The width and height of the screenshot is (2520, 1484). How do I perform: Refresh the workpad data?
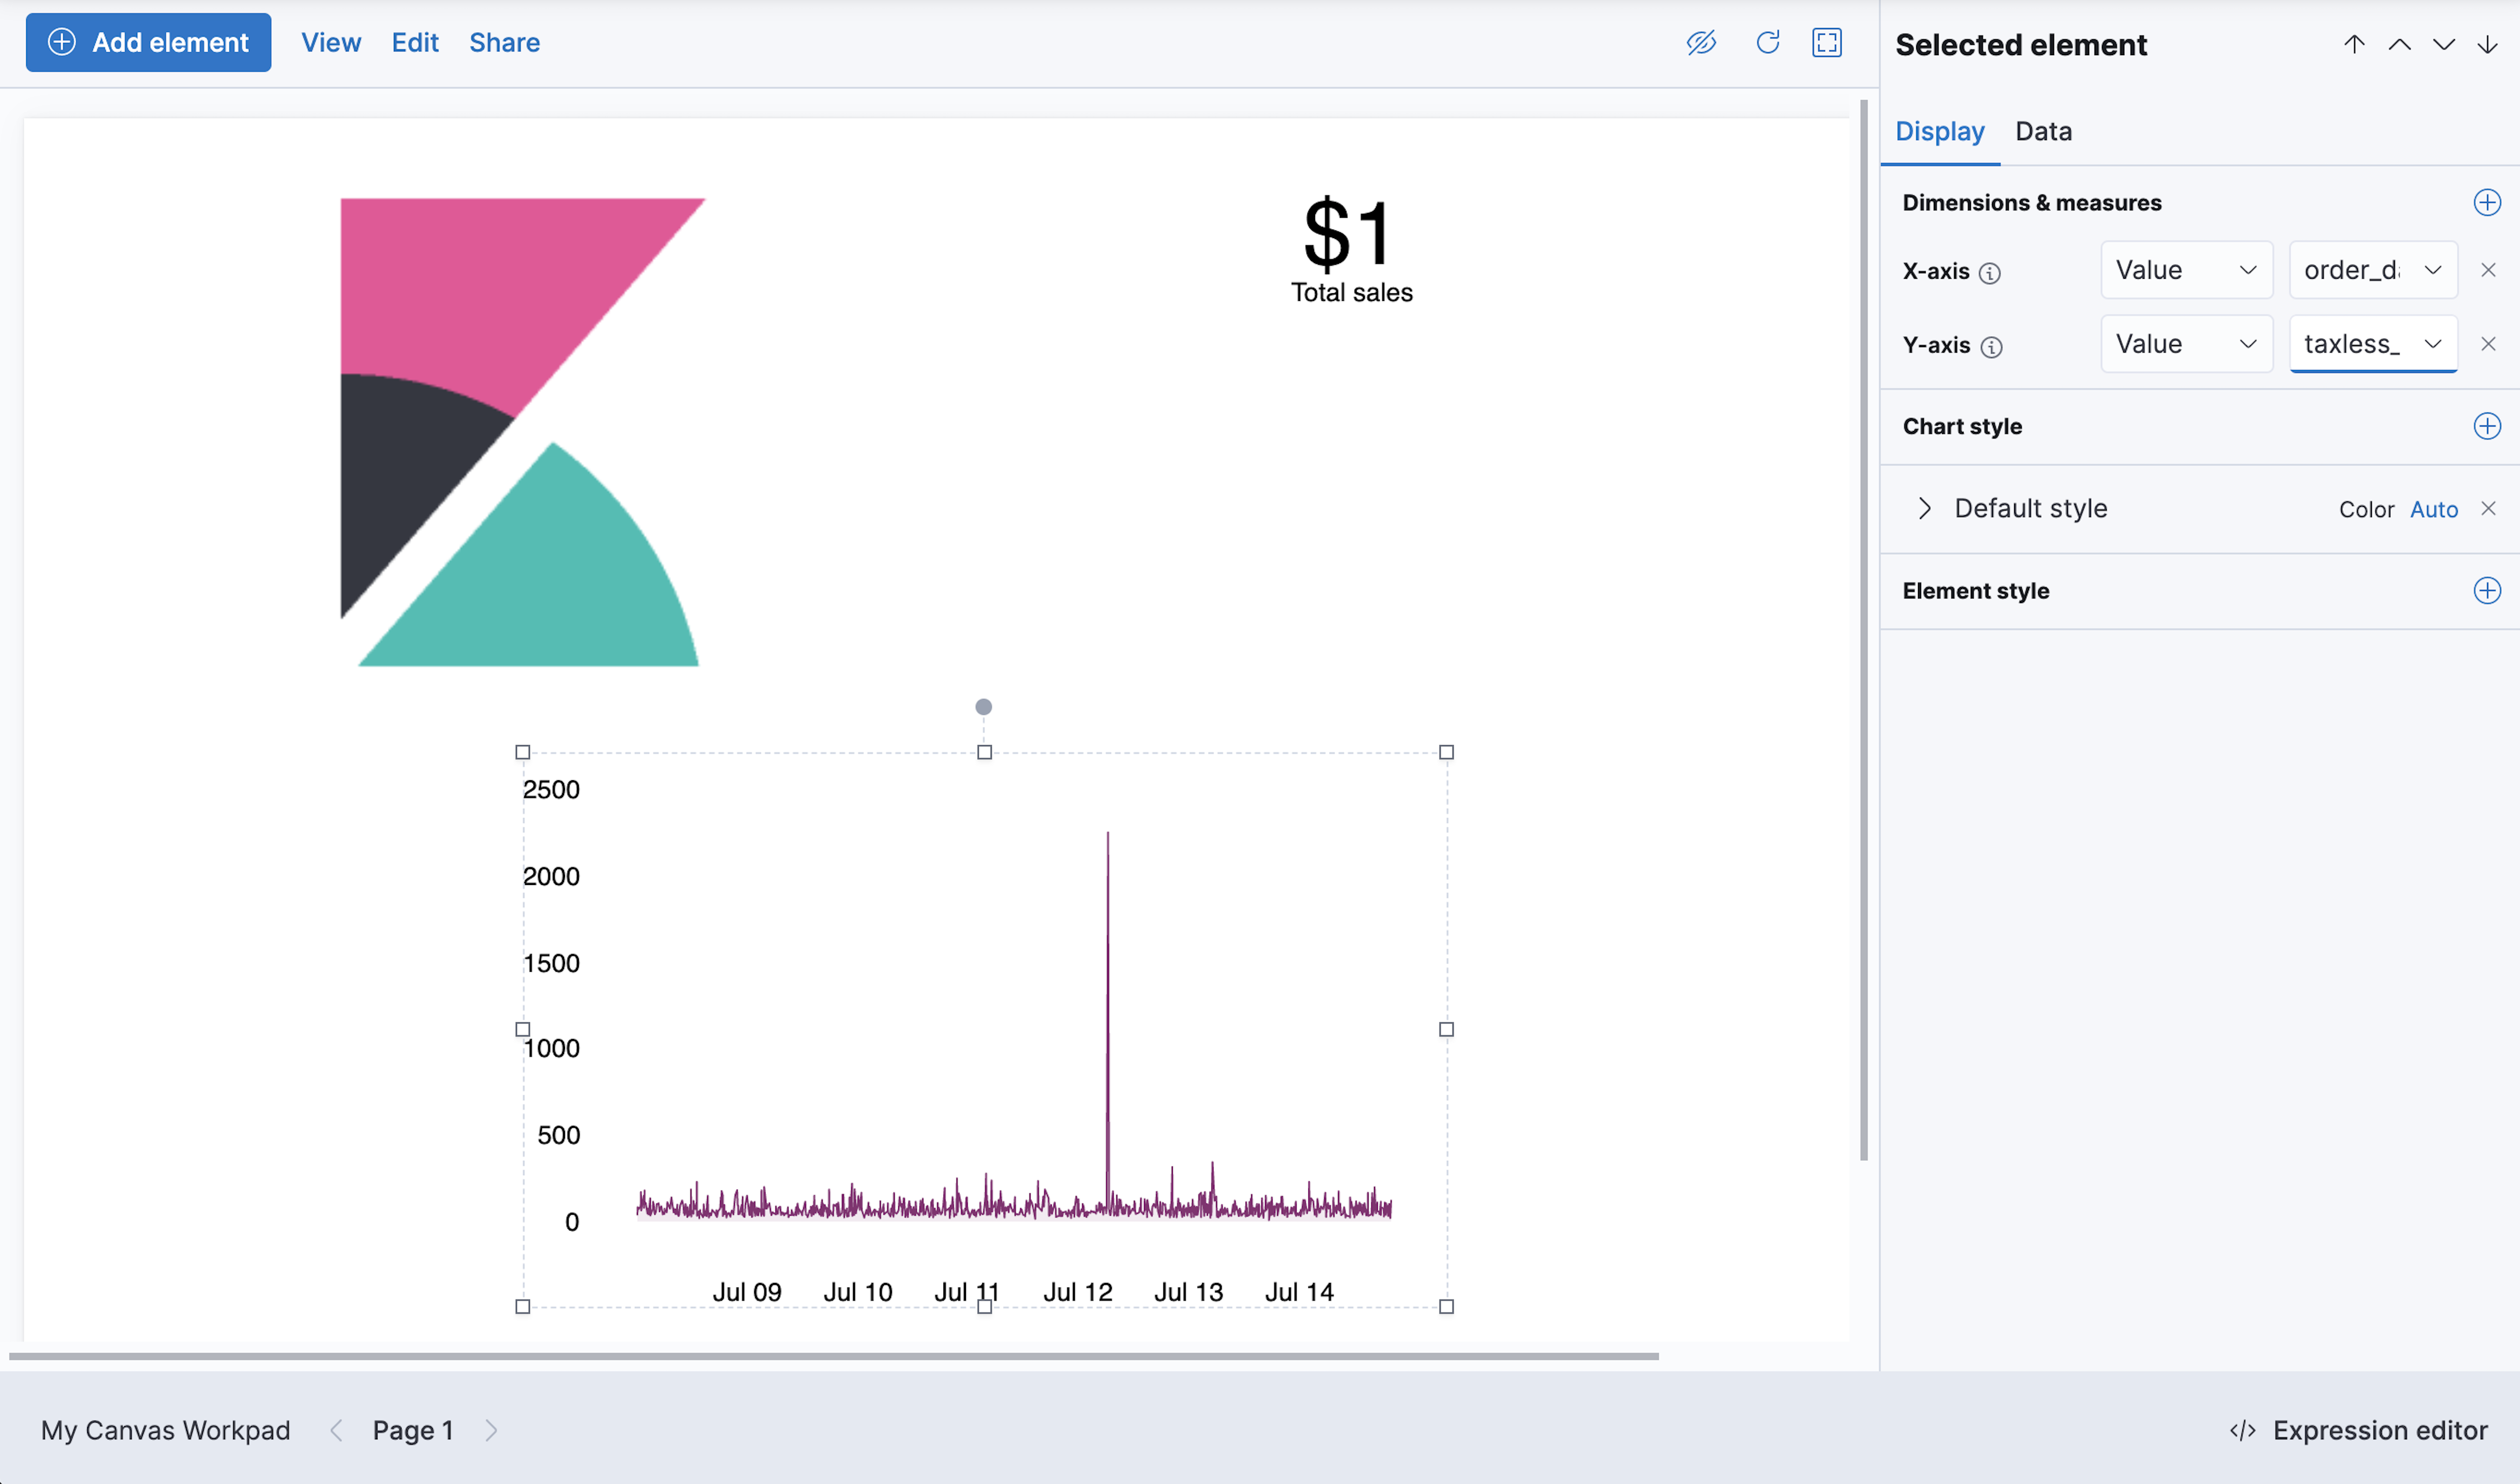click(1768, 42)
